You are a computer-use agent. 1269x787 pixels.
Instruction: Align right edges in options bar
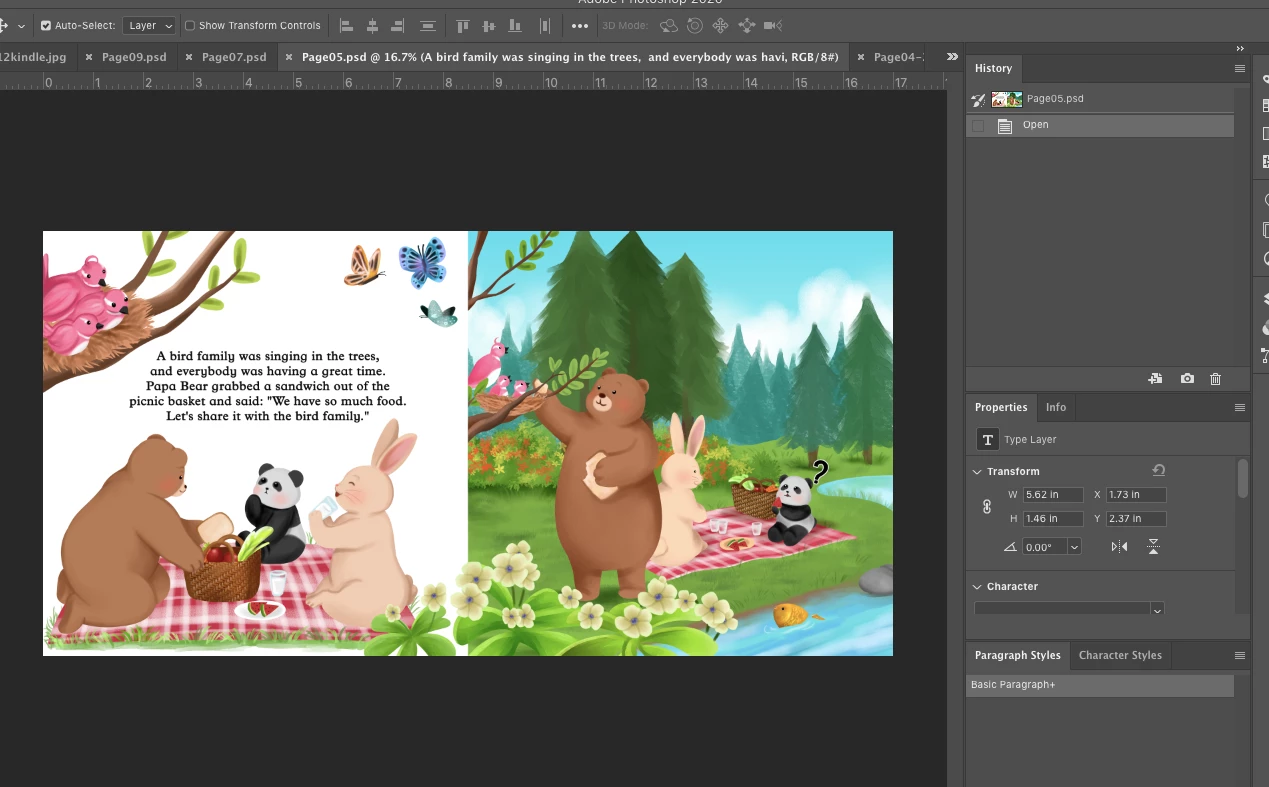pyautogui.click(x=398, y=26)
